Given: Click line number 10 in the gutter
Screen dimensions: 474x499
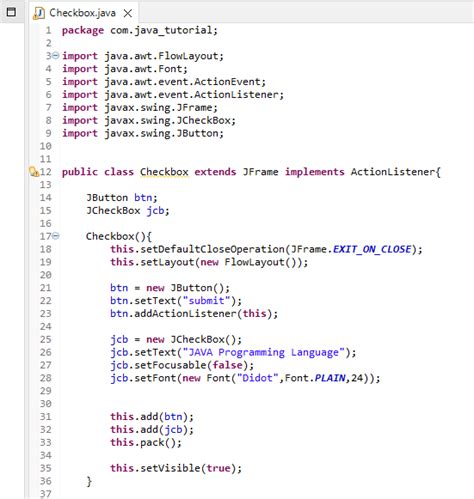Looking at the screenshot, I should 46,146.
